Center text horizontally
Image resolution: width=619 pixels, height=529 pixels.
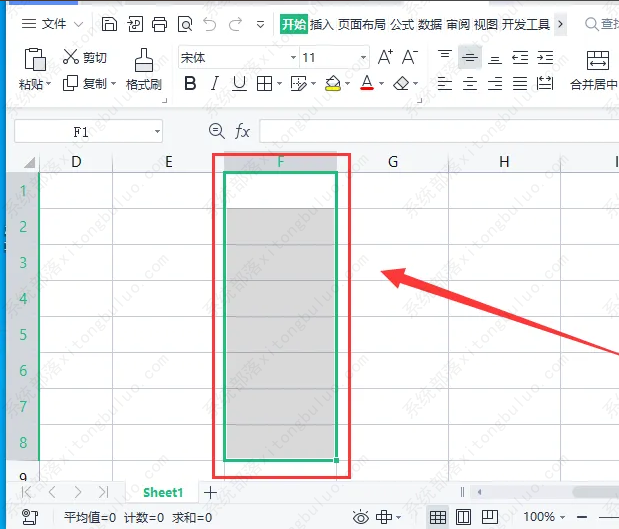click(x=470, y=83)
